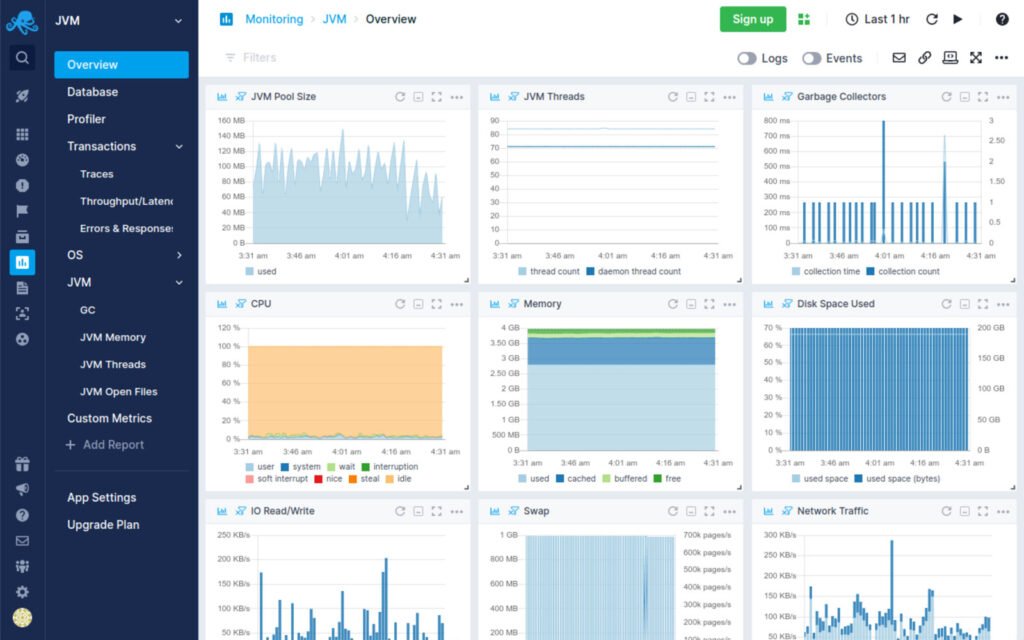Screen dimensions: 1024x640
Task: Click the email report envelope icon
Action: pyautogui.click(x=901, y=58)
